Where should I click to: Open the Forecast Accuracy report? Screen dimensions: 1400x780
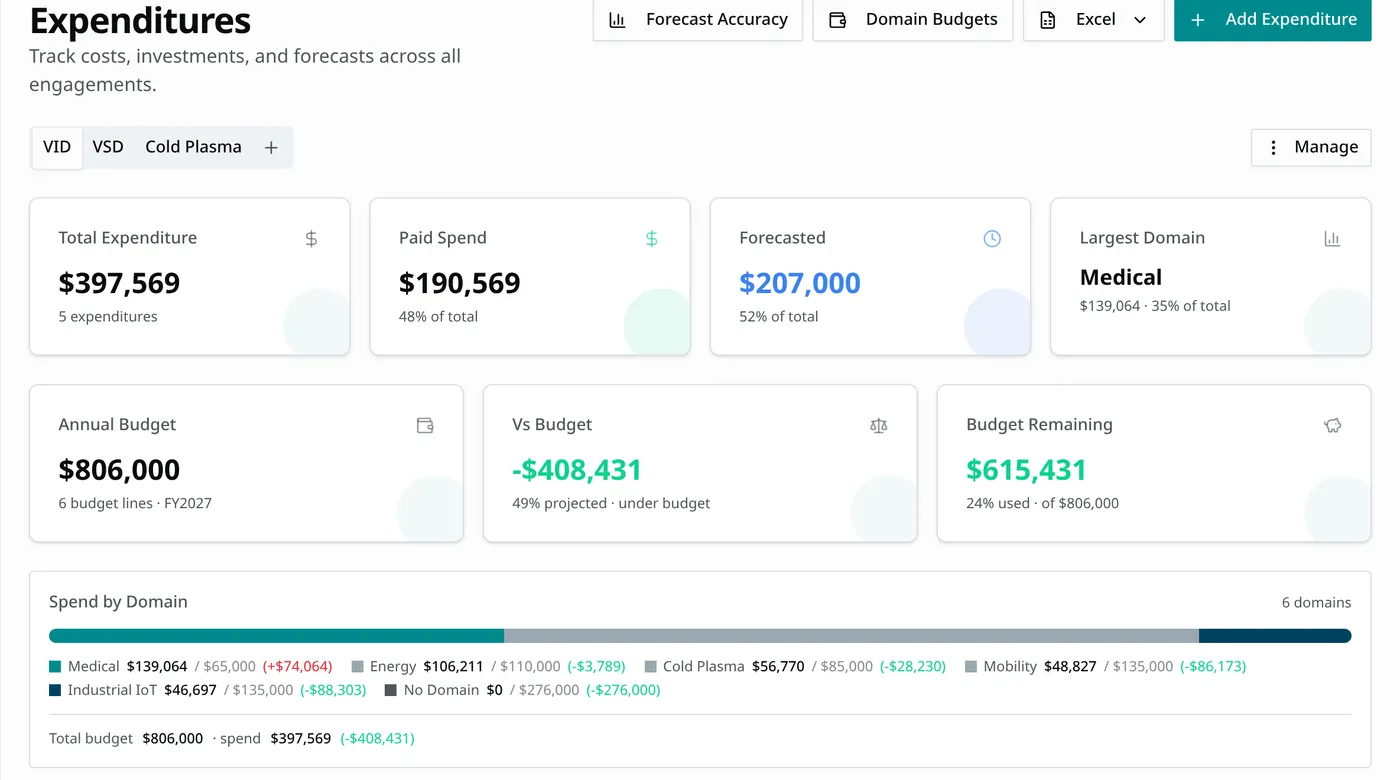[698, 20]
